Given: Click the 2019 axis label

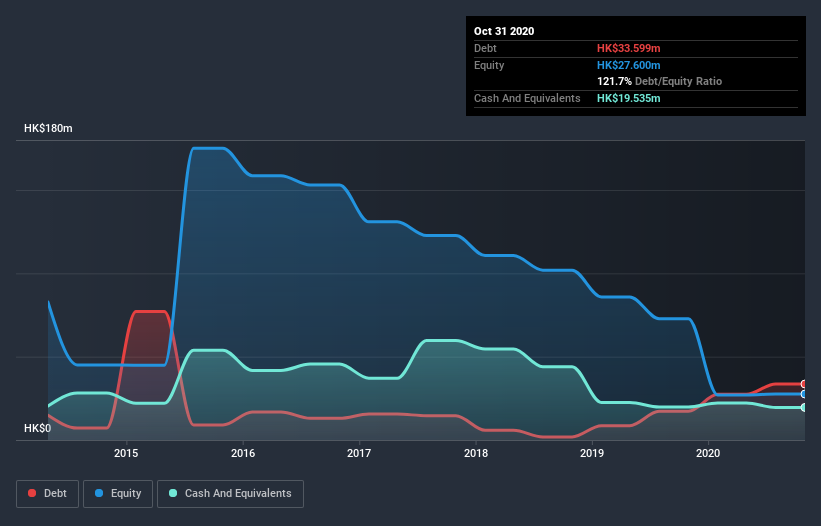Looking at the screenshot, I should pos(592,453).
